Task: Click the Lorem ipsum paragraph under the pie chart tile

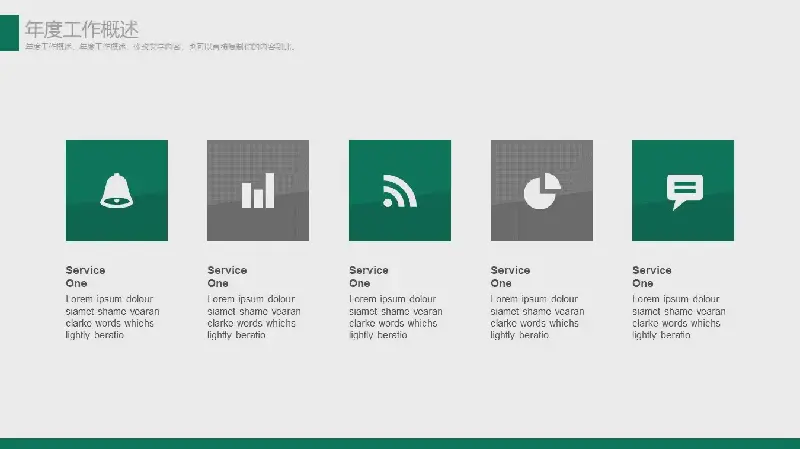Action: click(x=537, y=317)
